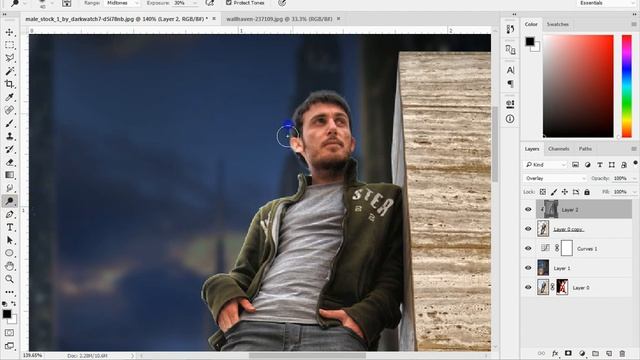The height and width of the screenshot is (360, 640).
Task: Open the Info panel icon
Action: pos(510,119)
